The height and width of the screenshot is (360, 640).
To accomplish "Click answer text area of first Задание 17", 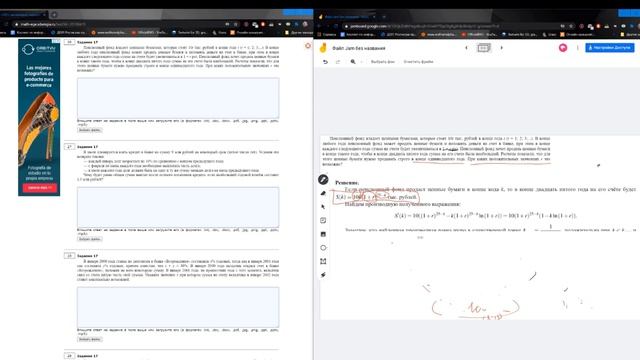I will 178,98.
